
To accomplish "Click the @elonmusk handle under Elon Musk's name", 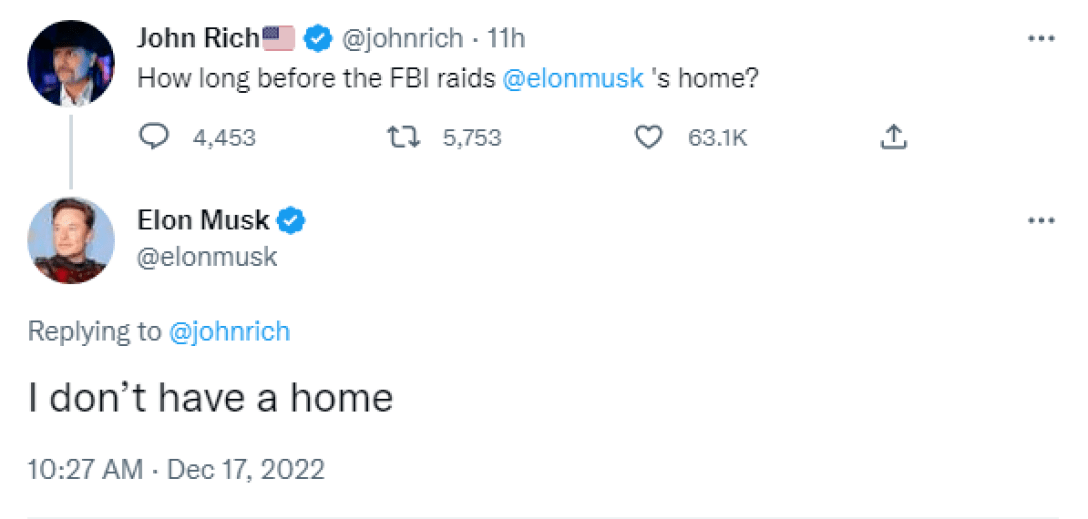I will pos(207,257).
